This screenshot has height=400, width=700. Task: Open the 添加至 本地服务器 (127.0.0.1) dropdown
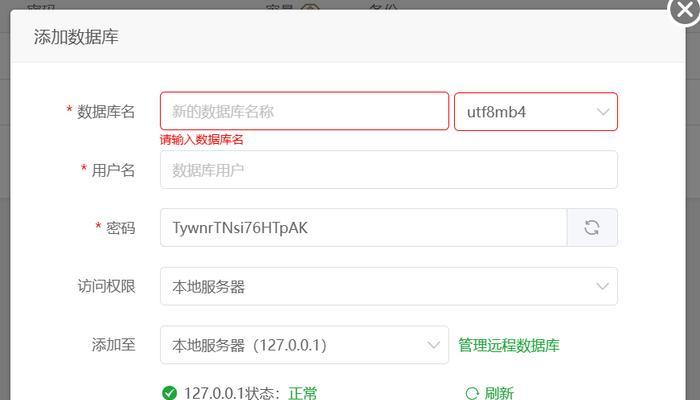coord(304,345)
